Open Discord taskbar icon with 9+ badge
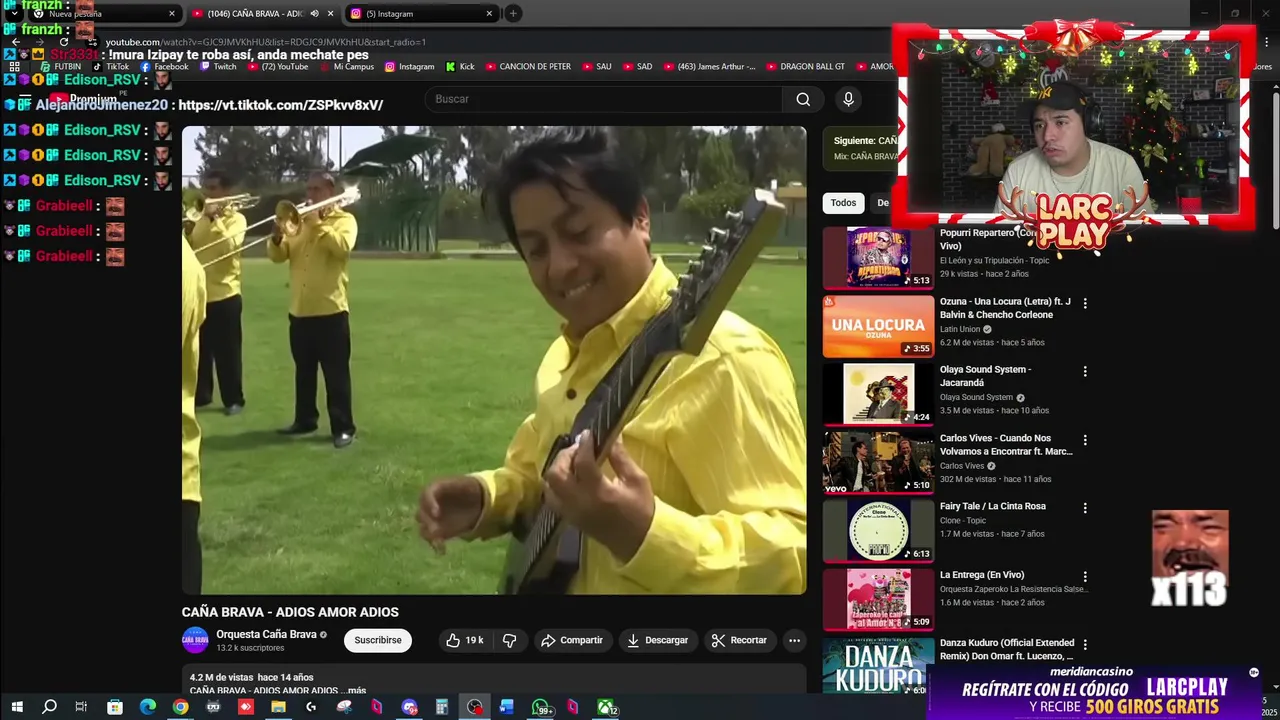The height and width of the screenshot is (720, 1280). point(409,707)
